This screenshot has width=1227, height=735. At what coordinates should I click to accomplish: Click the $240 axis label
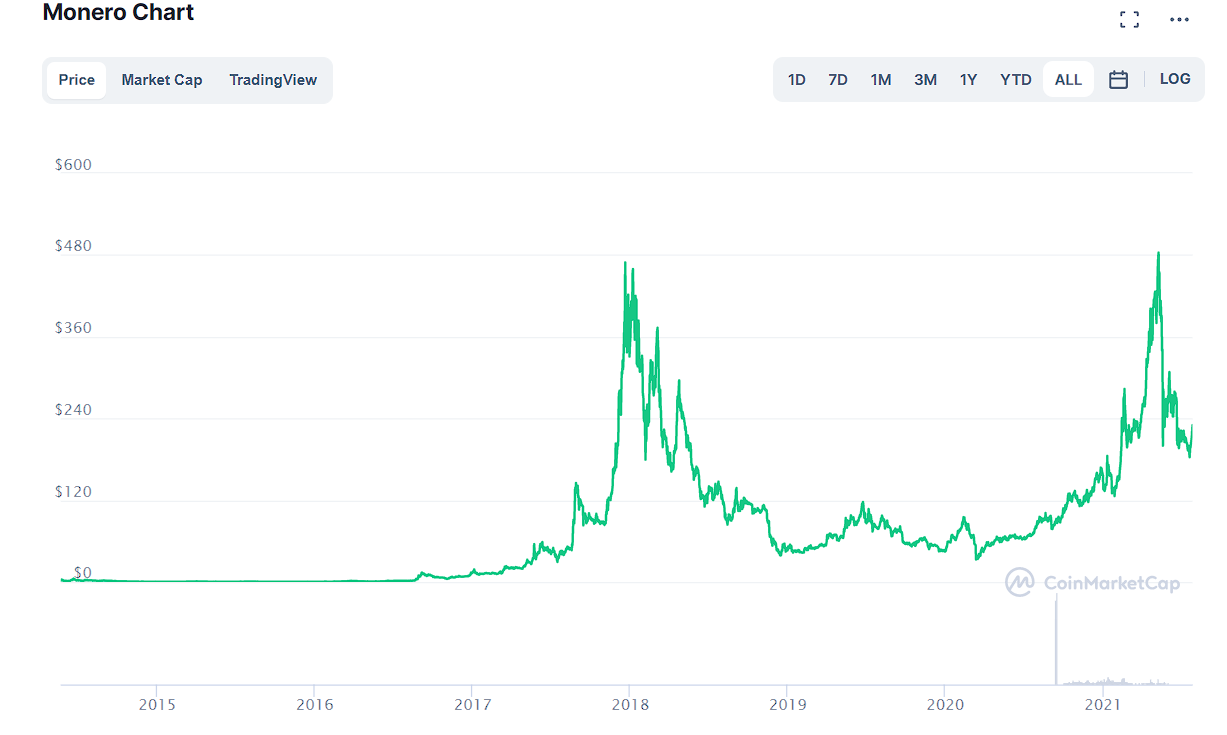coord(73,410)
